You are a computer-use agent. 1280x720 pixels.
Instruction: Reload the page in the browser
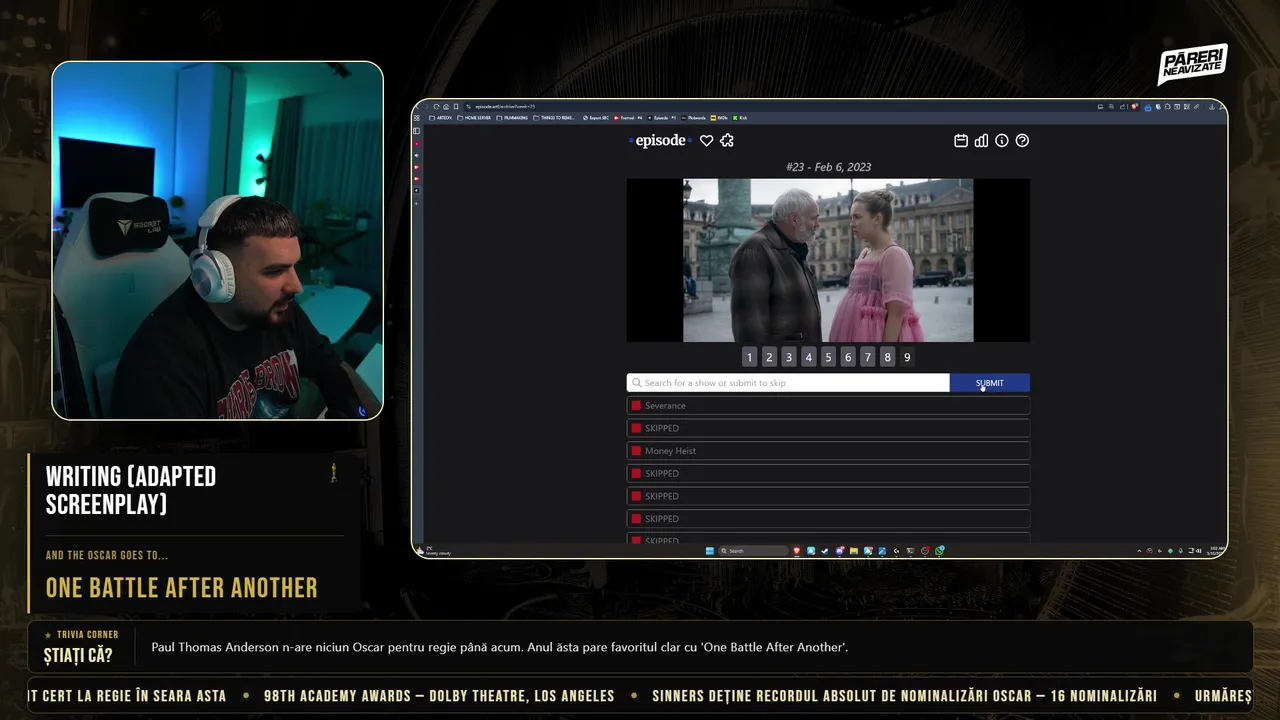pyautogui.click(x=436, y=106)
